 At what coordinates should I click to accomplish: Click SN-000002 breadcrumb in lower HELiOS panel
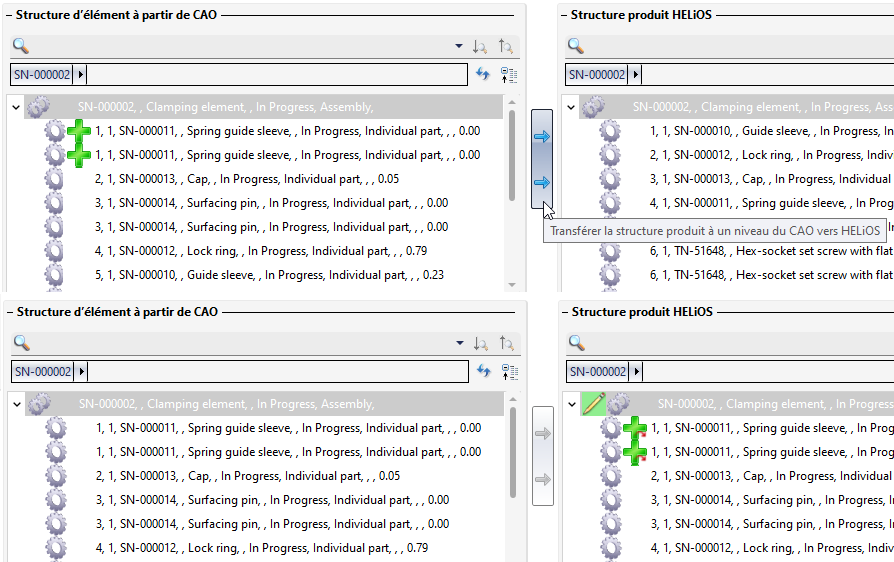tap(598, 372)
